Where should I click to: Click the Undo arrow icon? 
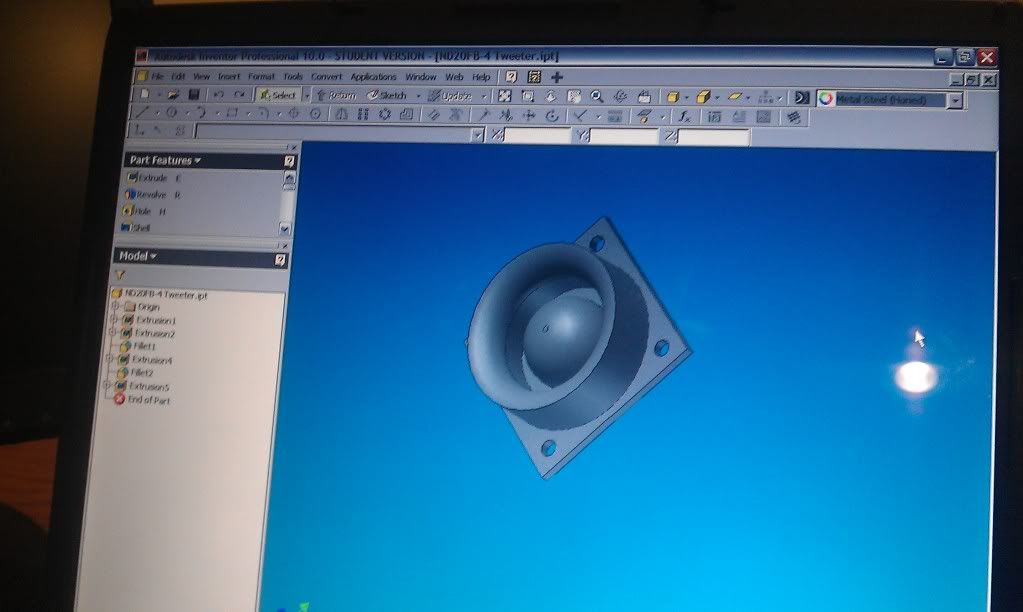(219, 95)
